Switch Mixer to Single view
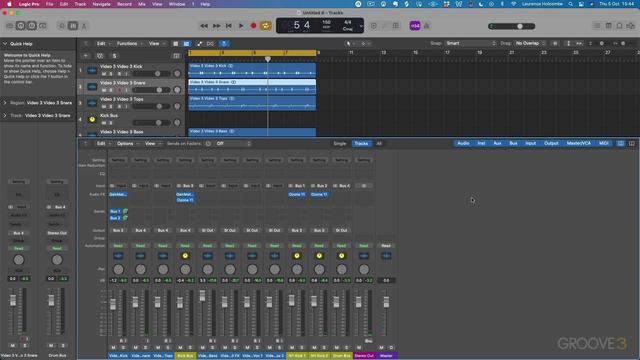Image resolution: width=640 pixels, height=360 pixels. click(340, 144)
